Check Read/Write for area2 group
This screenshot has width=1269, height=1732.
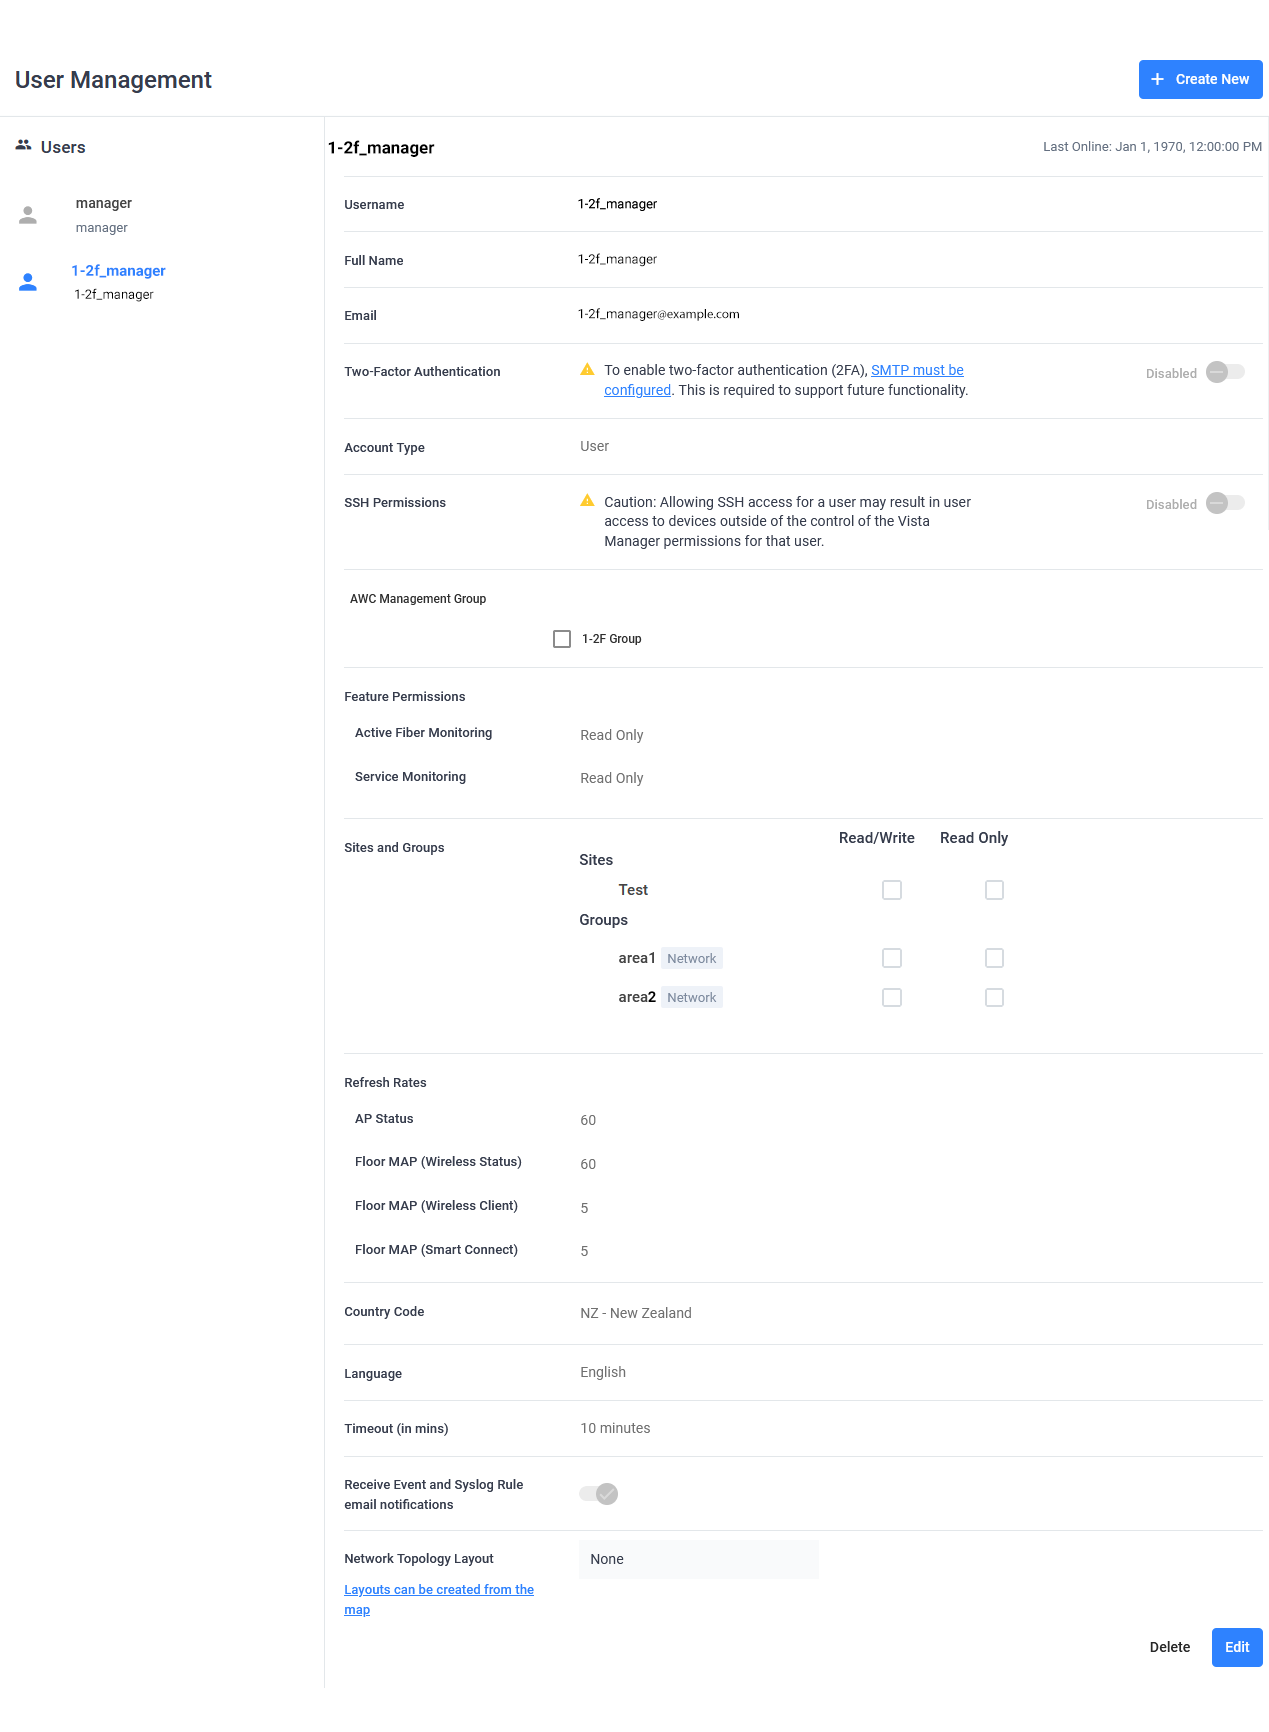point(892,997)
